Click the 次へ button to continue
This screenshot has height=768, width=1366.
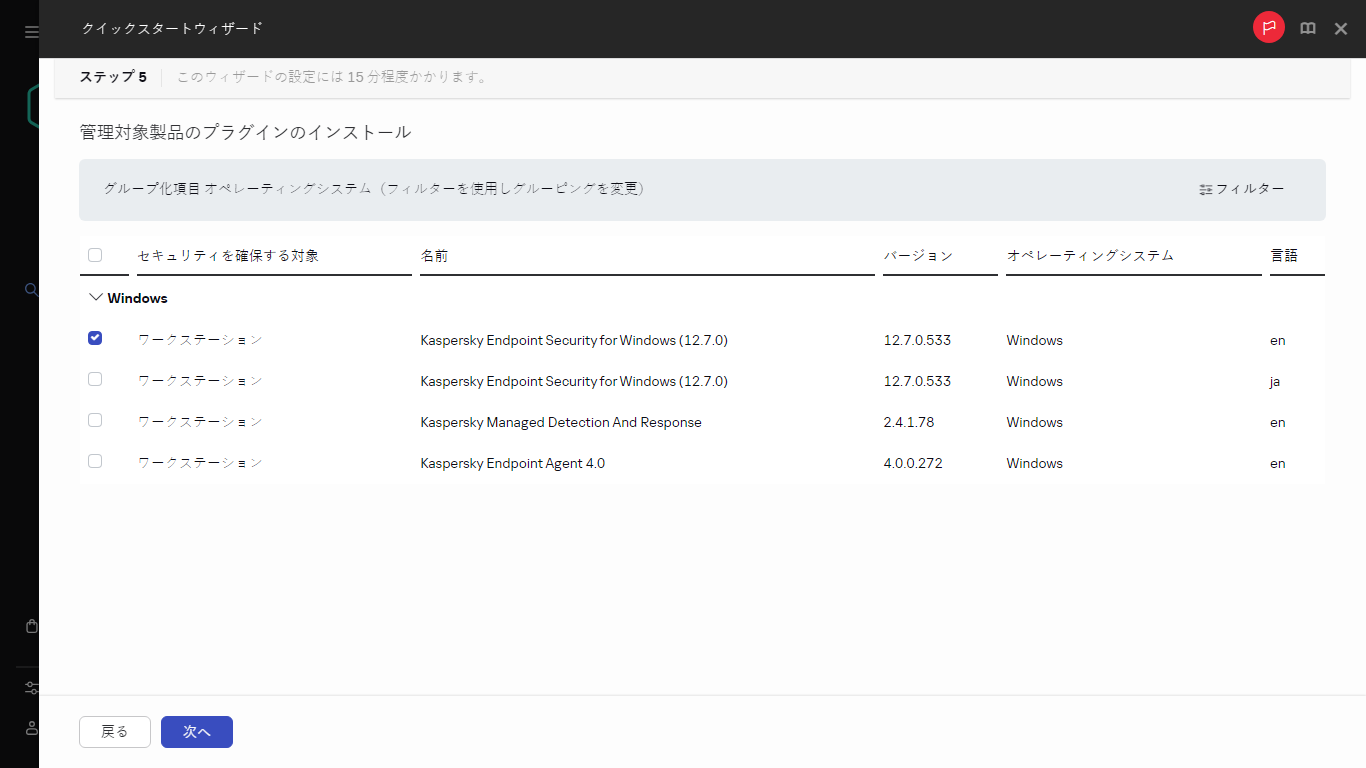pyautogui.click(x=196, y=732)
